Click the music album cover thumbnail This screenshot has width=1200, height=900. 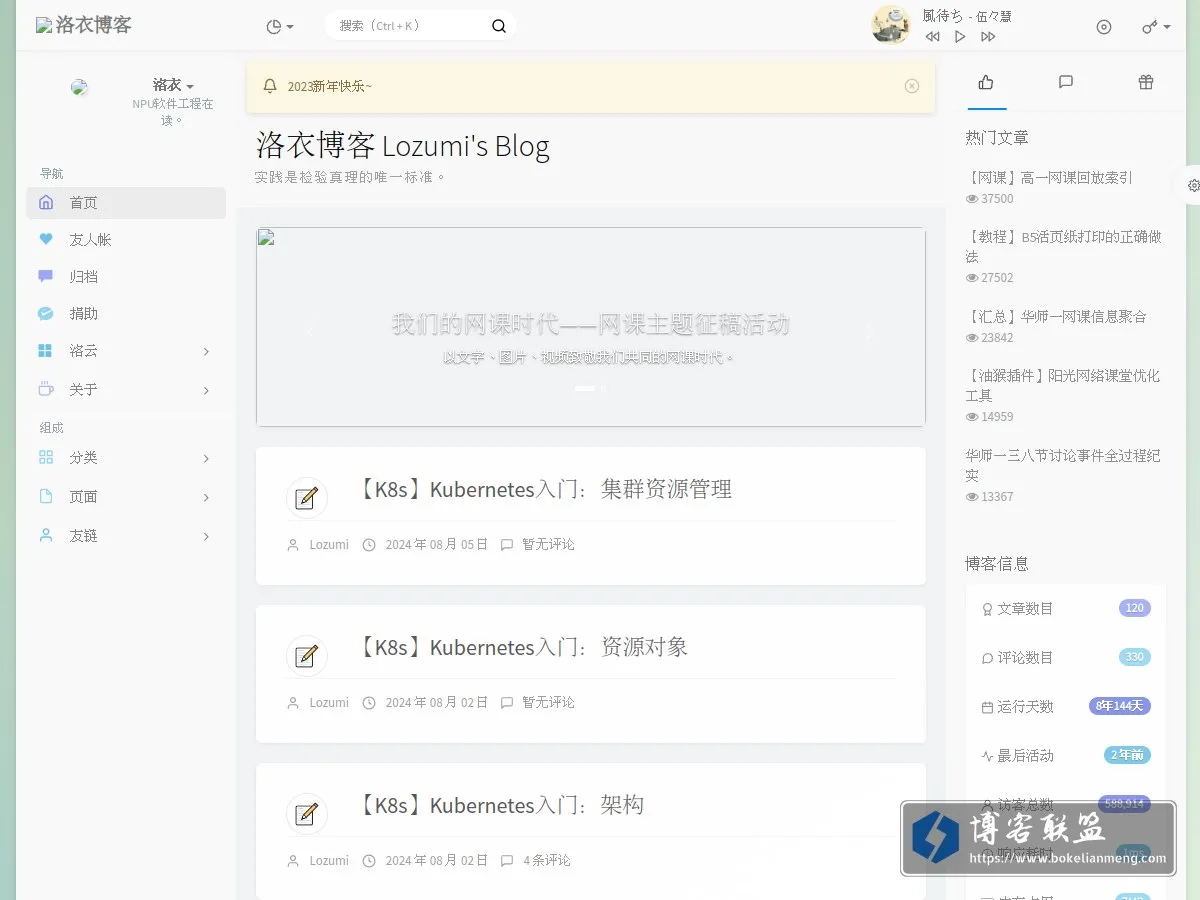pyautogui.click(x=890, y=25)
